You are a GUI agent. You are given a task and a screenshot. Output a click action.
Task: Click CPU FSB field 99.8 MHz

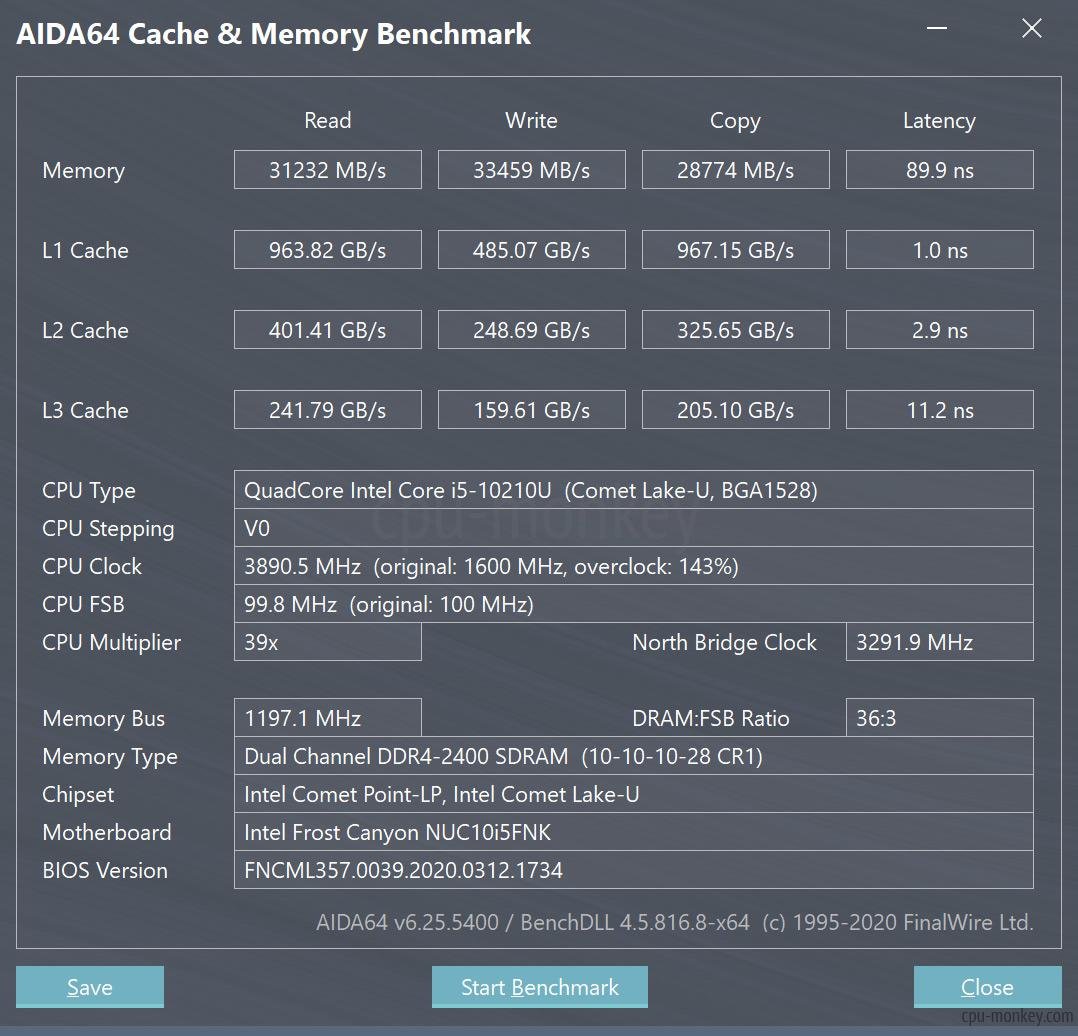pyautogui.click(x=633, y=604)
